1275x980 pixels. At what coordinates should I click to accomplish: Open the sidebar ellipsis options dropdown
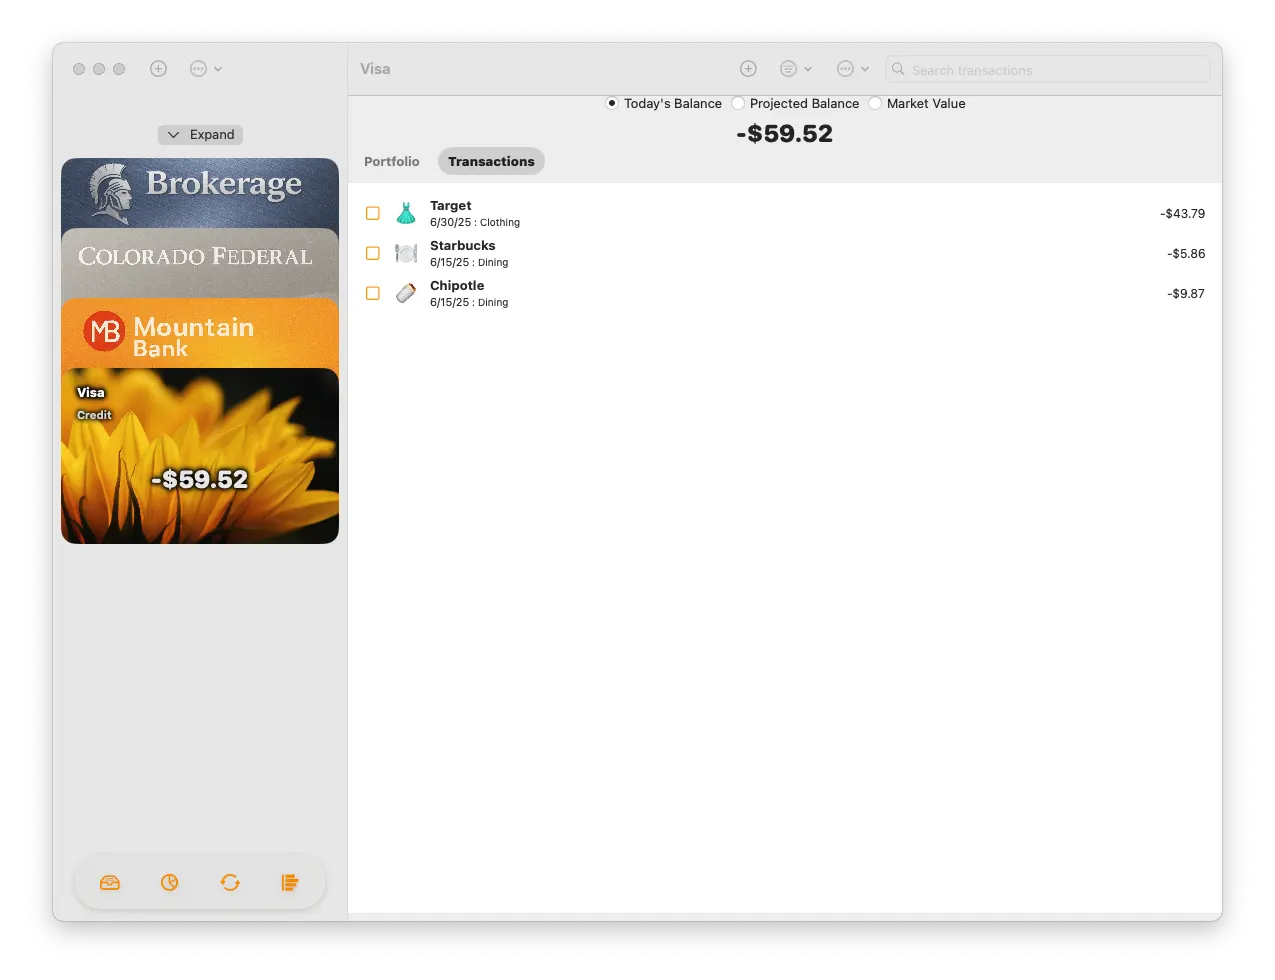(205, 69)
